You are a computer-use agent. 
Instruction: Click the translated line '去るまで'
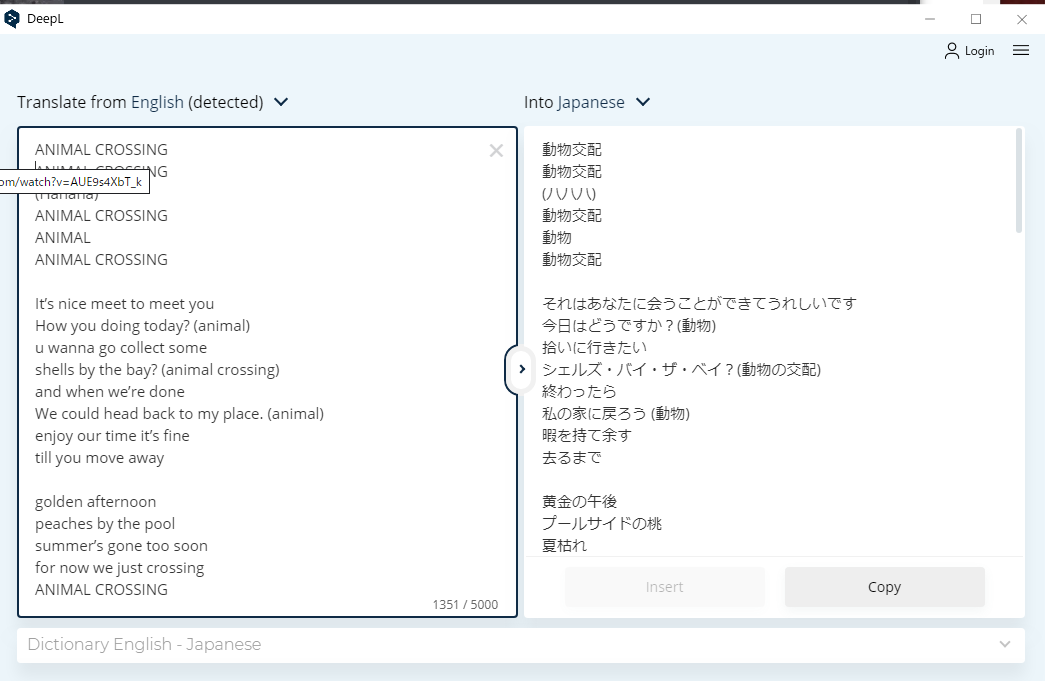pos(572,458)
